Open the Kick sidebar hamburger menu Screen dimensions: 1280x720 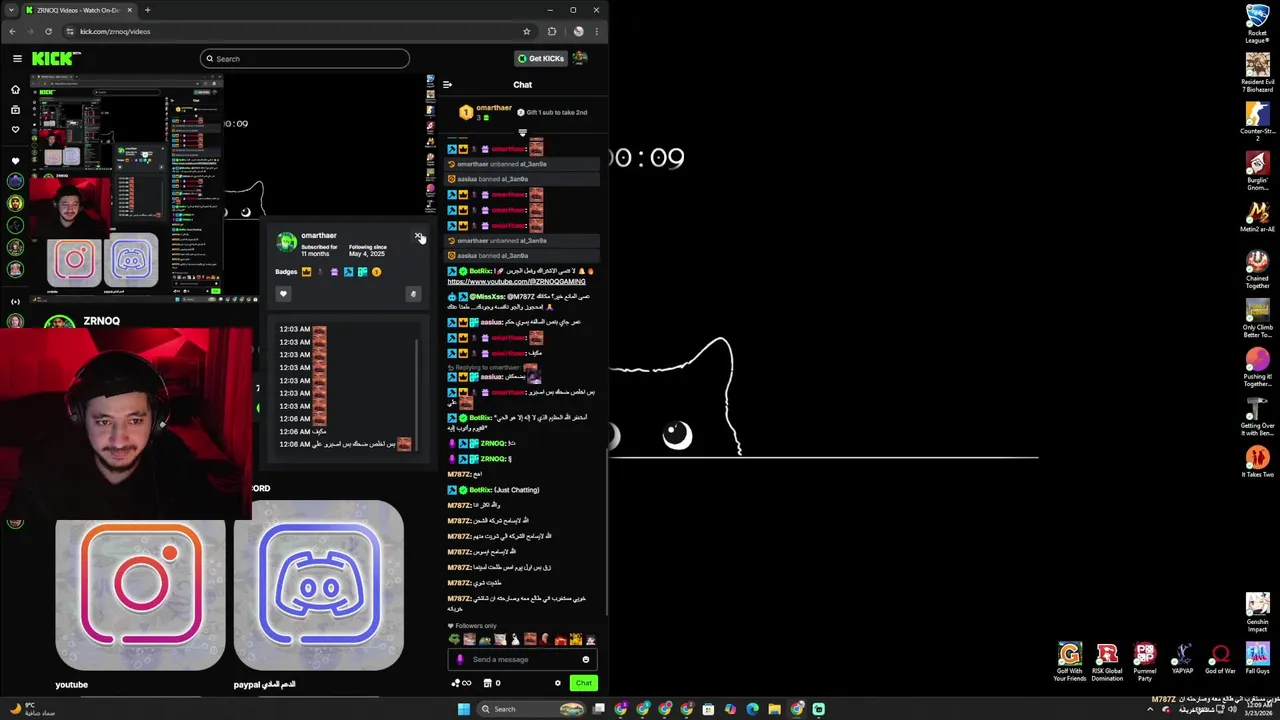pos(17,59)
